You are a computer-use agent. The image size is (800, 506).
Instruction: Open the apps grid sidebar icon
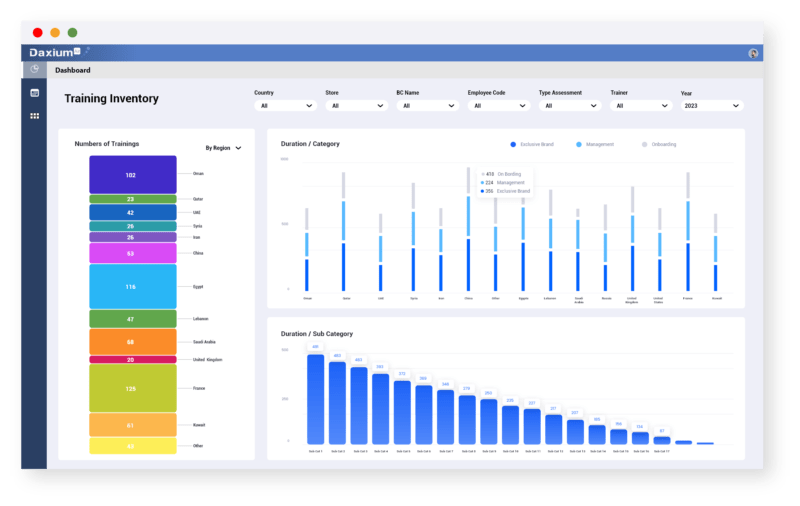34,116
